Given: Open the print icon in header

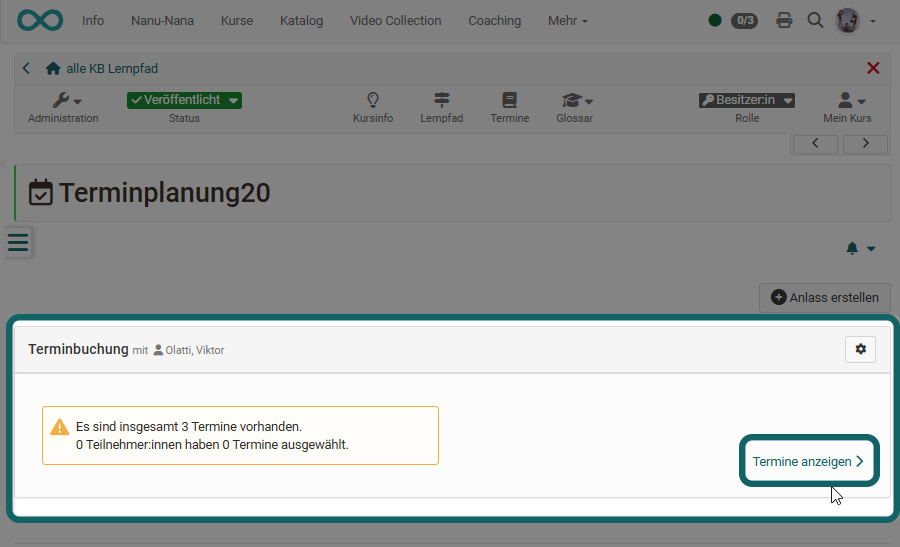Looking at the screenshot, I should point(784,20).
